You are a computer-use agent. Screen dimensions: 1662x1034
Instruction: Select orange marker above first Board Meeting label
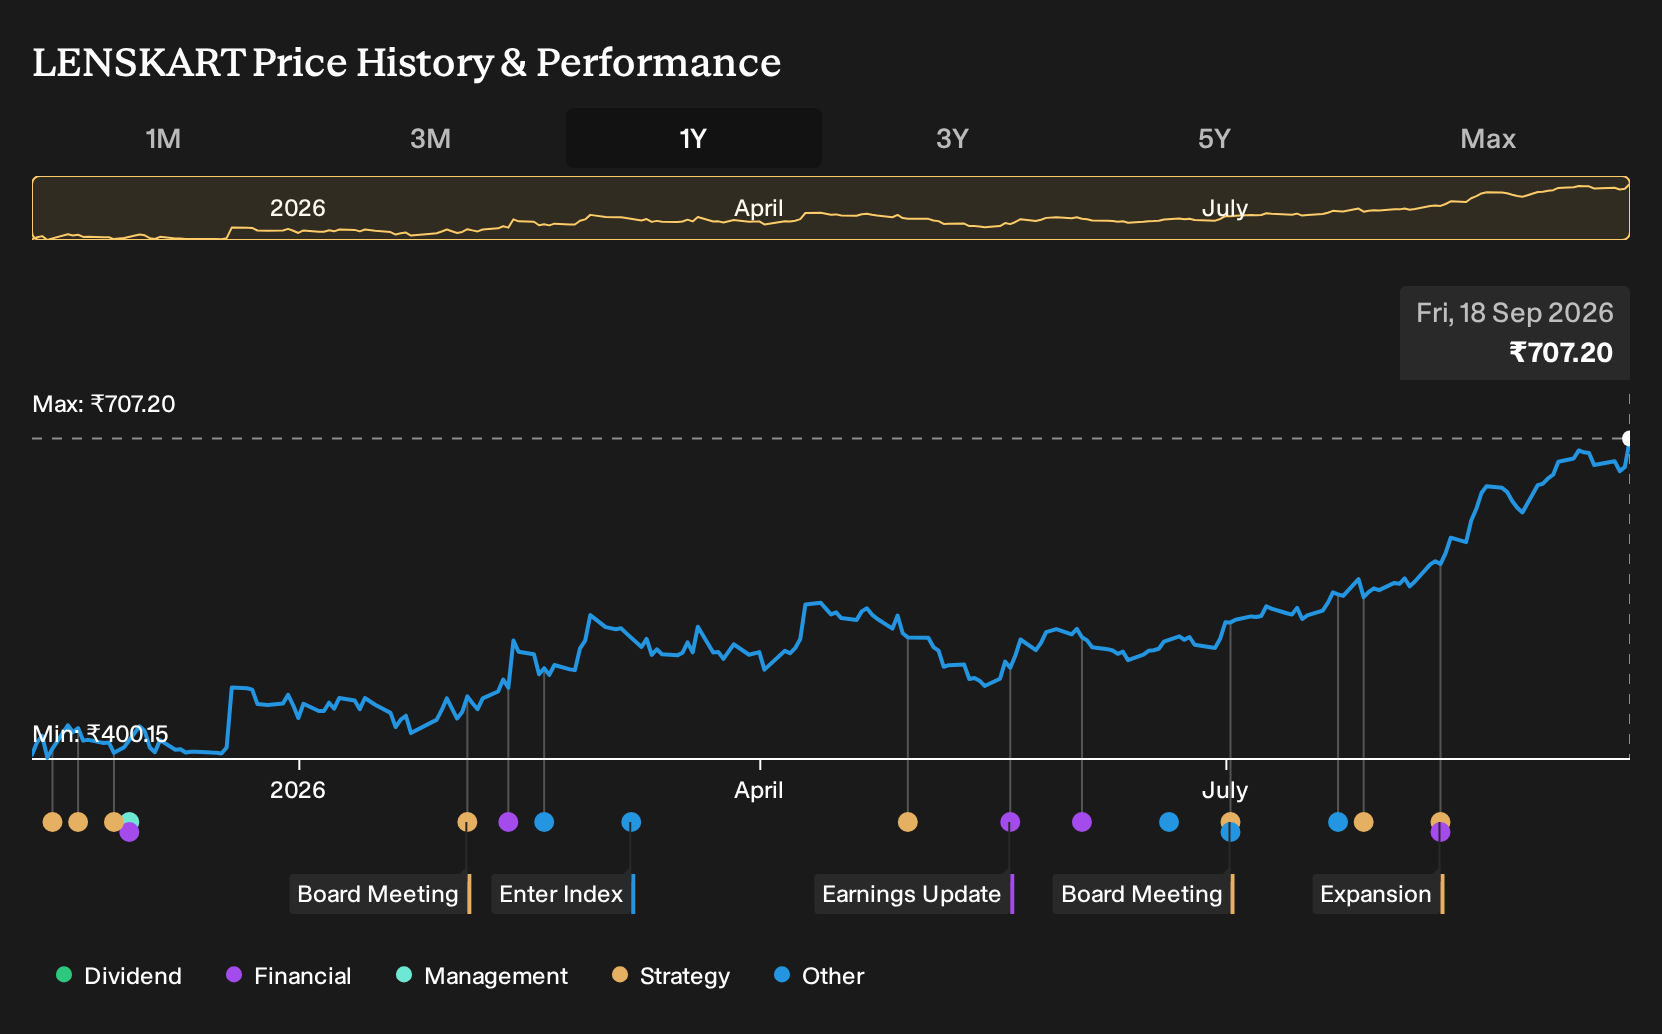[x=467, y=822]
